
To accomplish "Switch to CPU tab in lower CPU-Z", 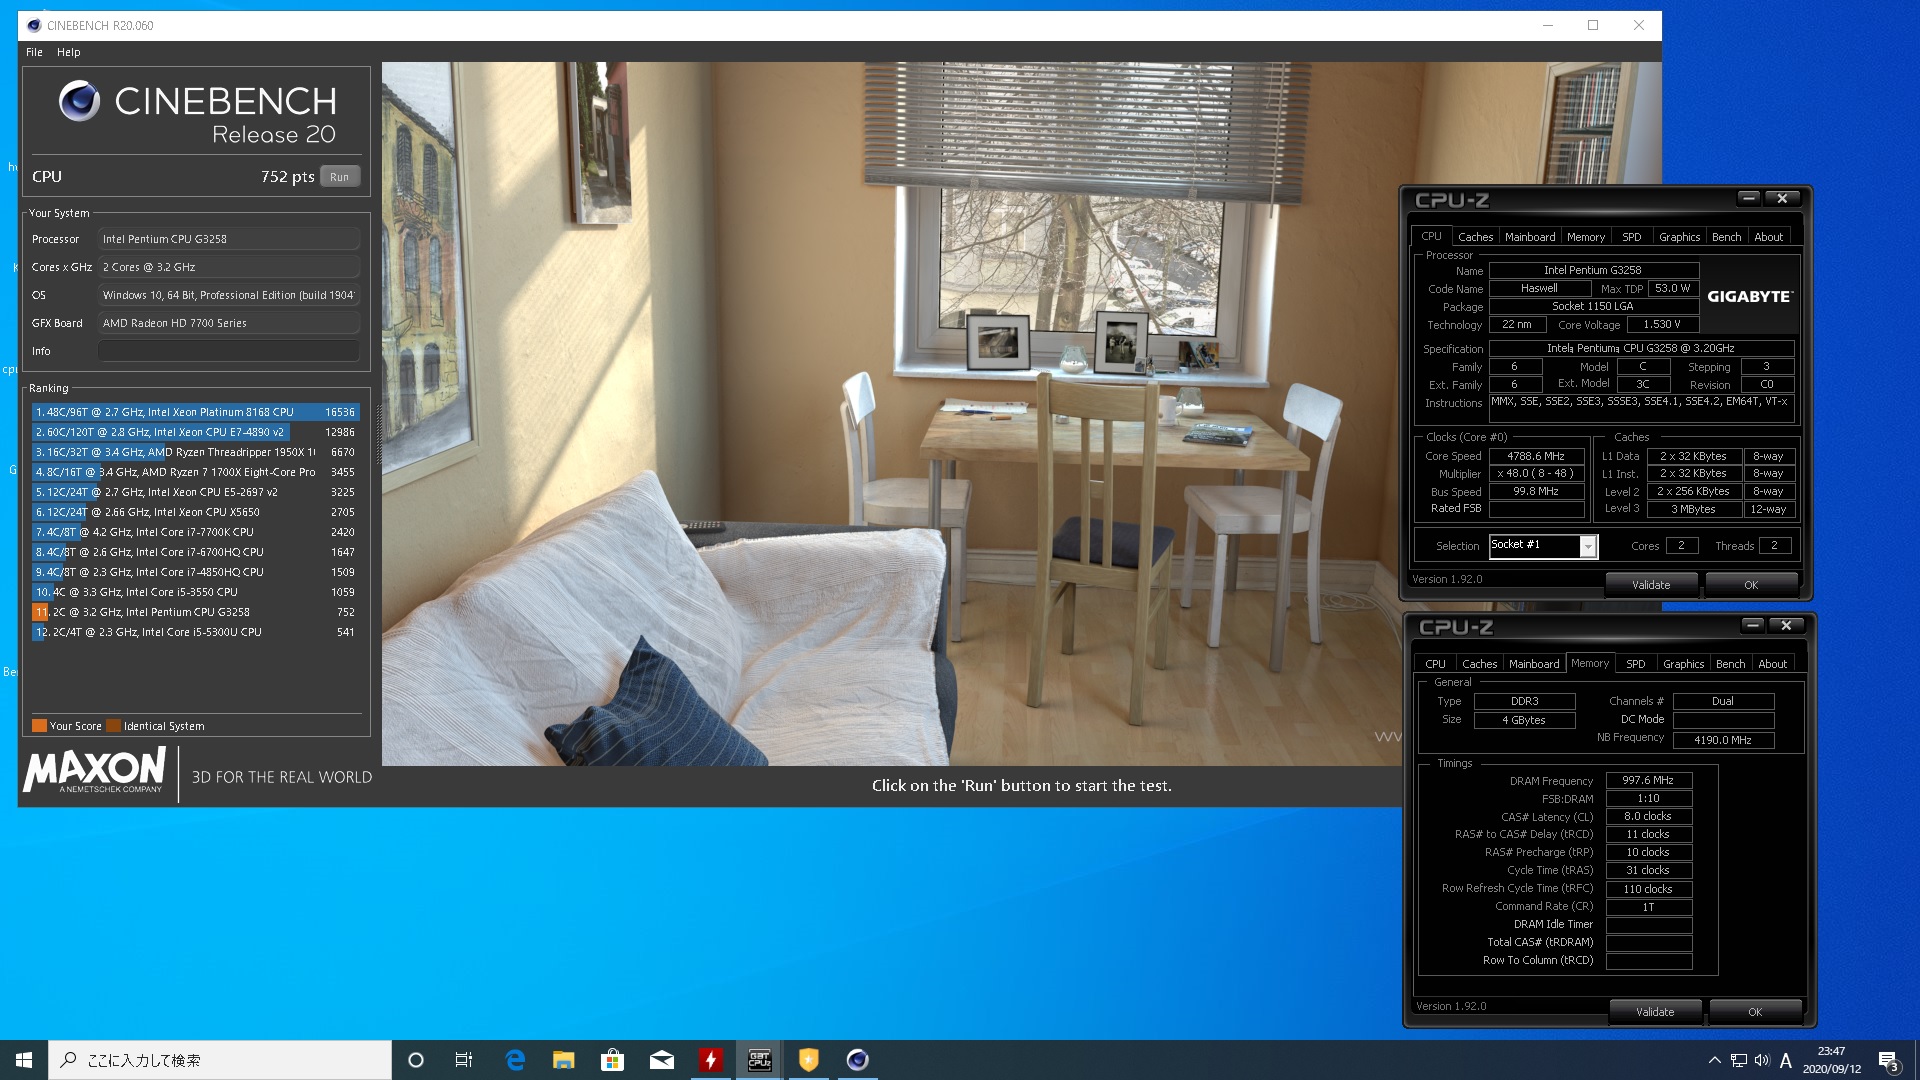I will click(1435, 664).
